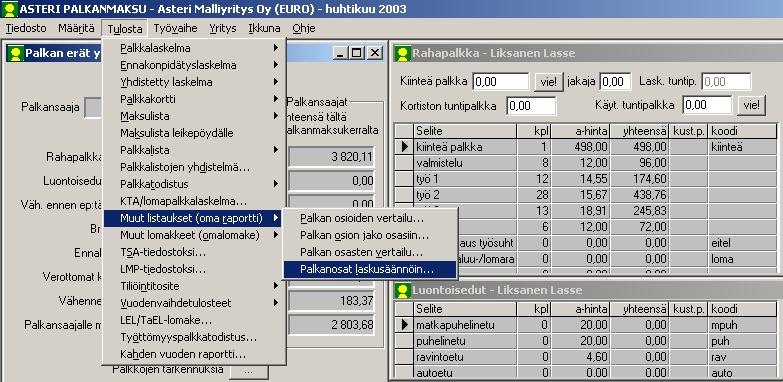The image size is (783, 382).
Task: Click the 438,76 yhteensä cell
Action: point(640,195)
